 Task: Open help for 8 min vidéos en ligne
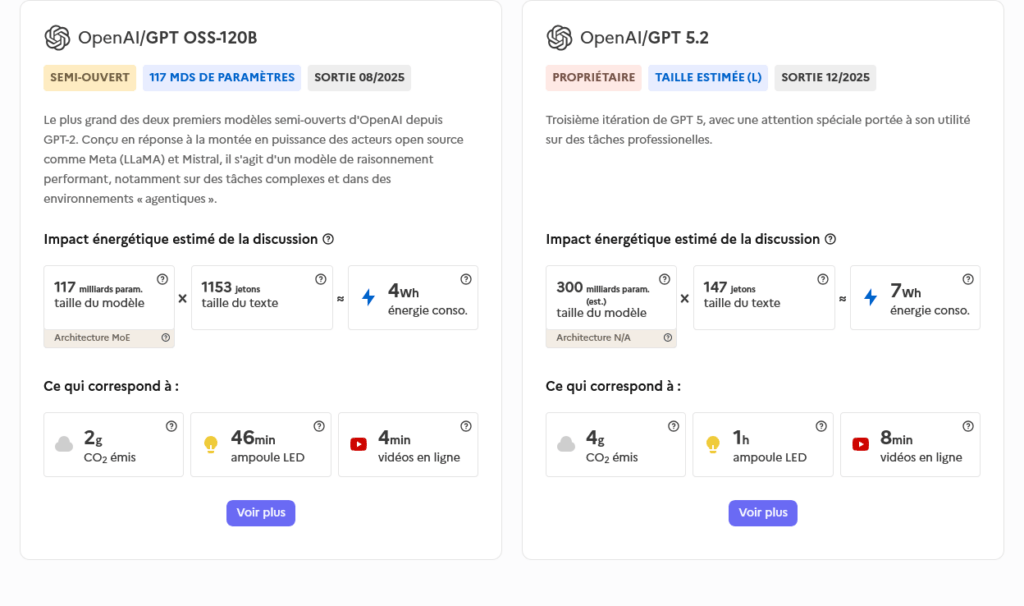click(x=968, y=426)
